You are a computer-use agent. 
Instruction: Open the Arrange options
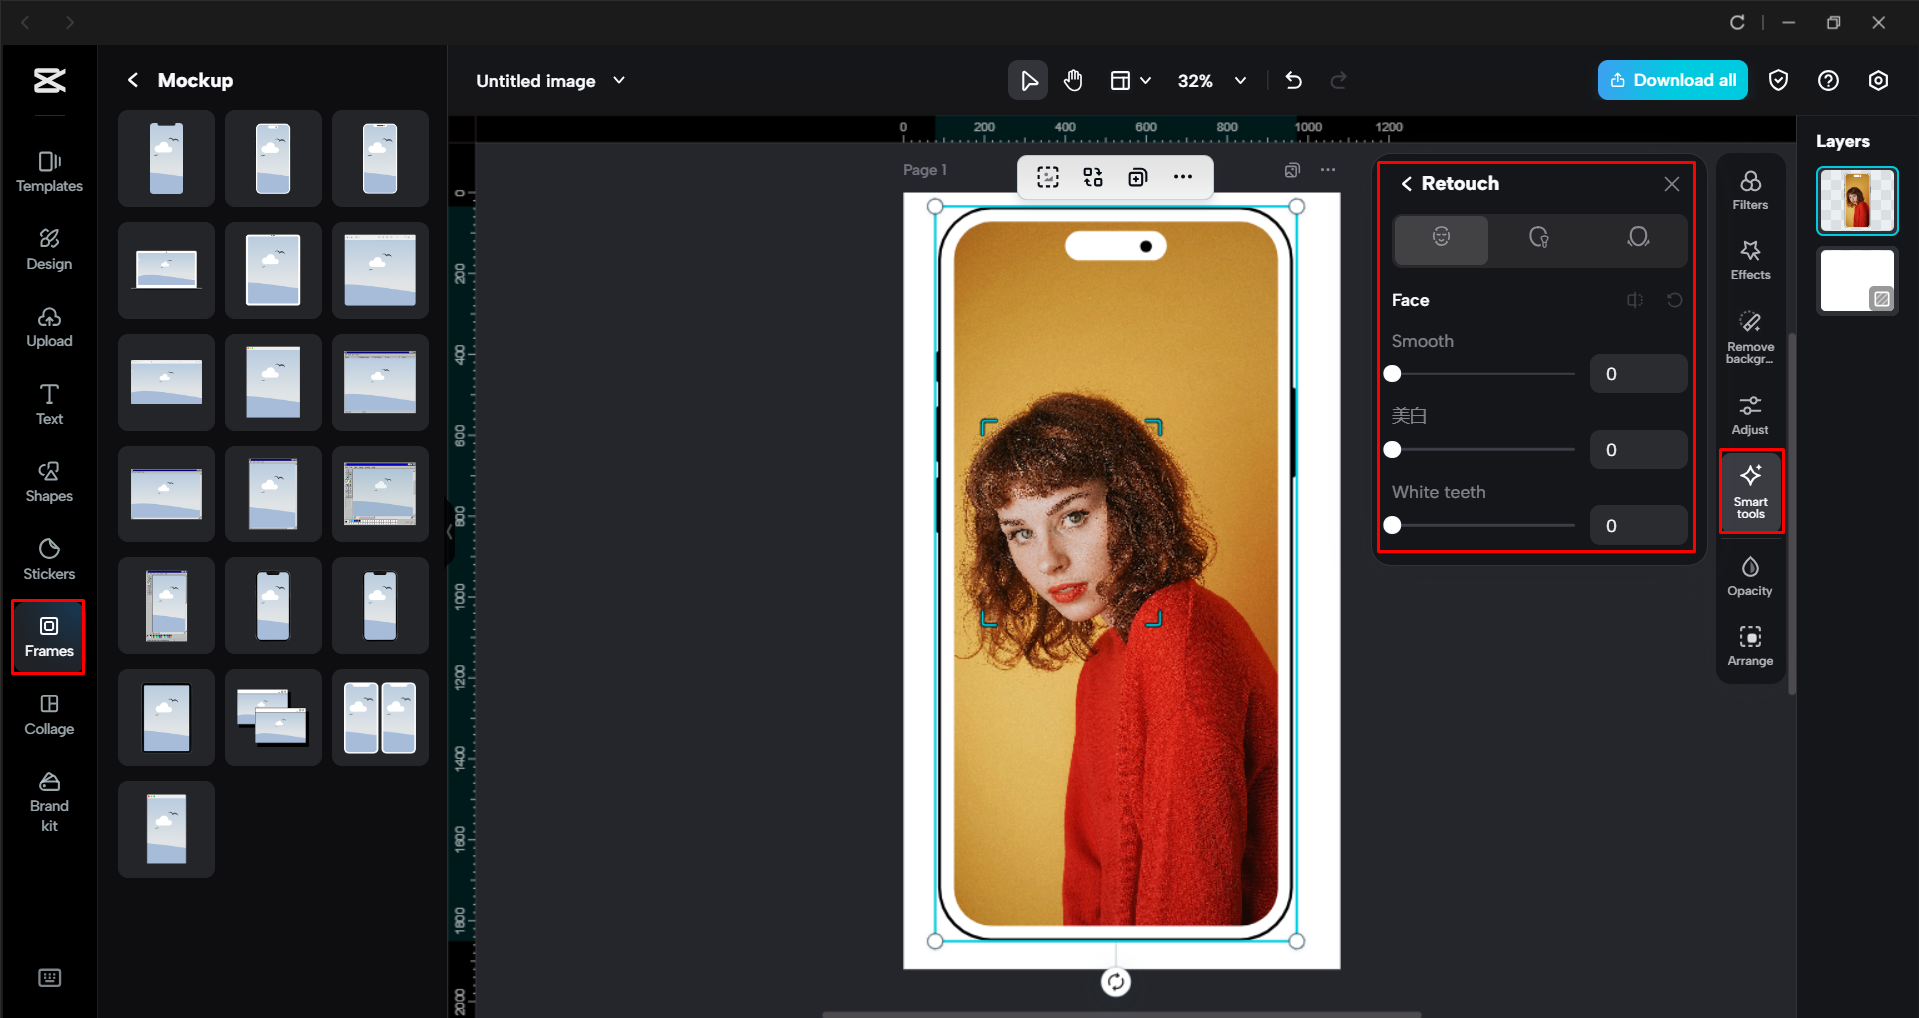tap(1749, 644)
